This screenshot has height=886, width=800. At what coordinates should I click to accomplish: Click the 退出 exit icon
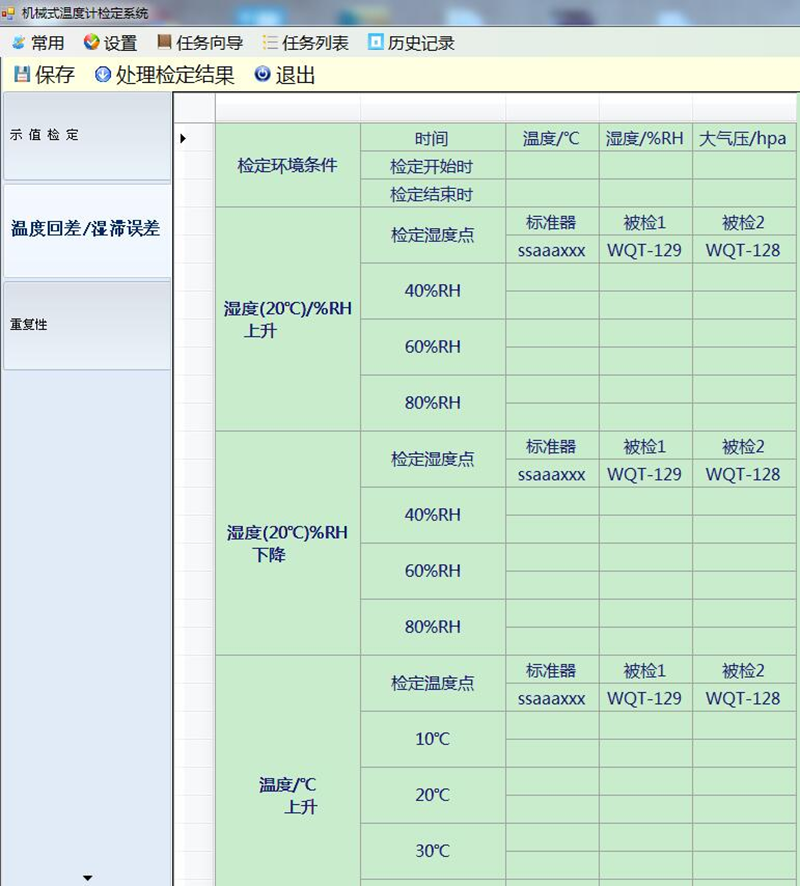point(262,74)
